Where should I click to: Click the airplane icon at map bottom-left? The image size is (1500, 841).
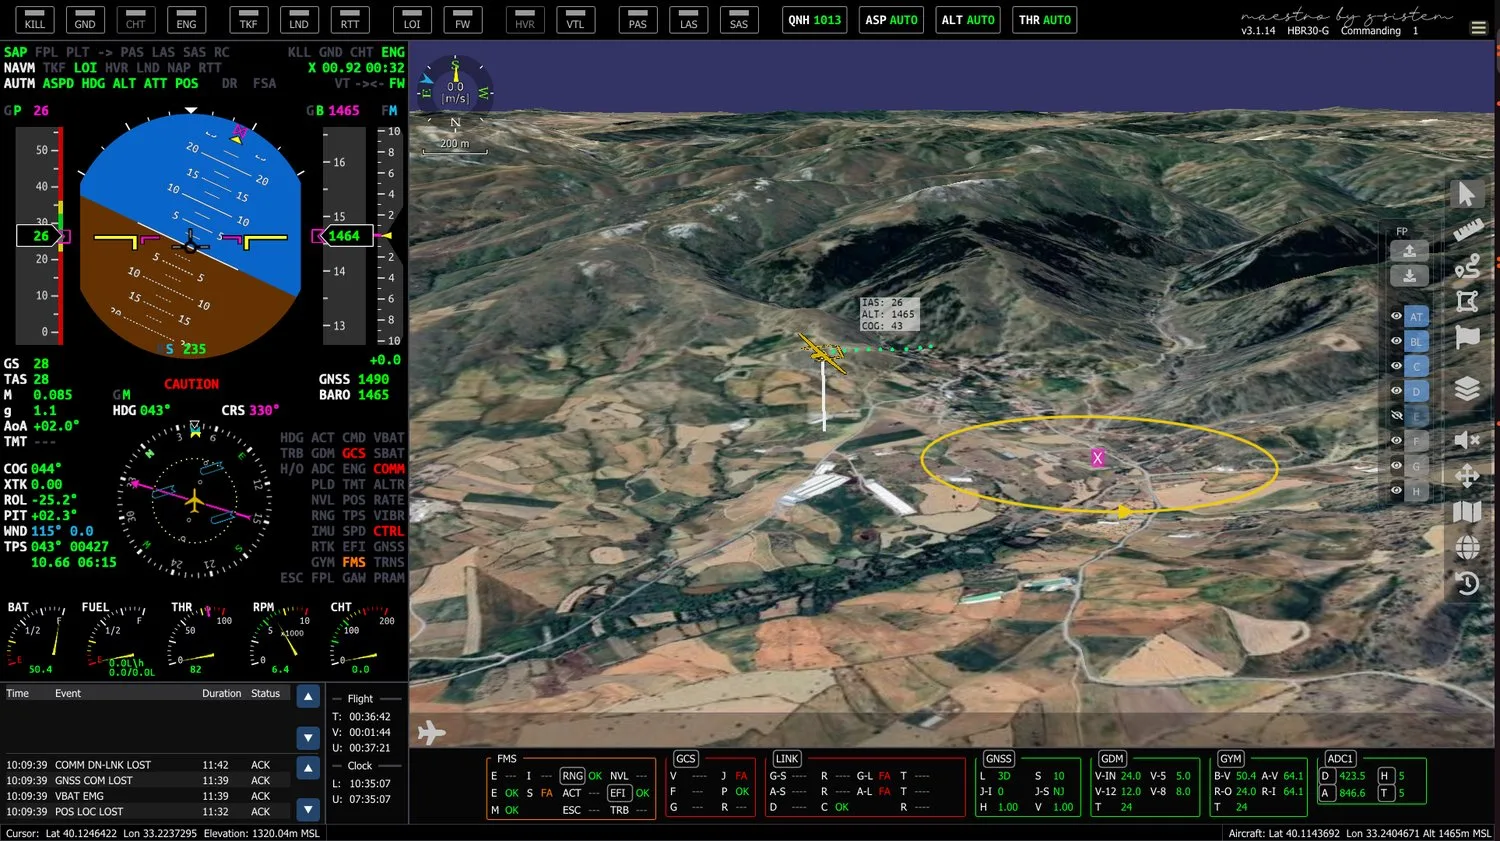click(431, 732)
